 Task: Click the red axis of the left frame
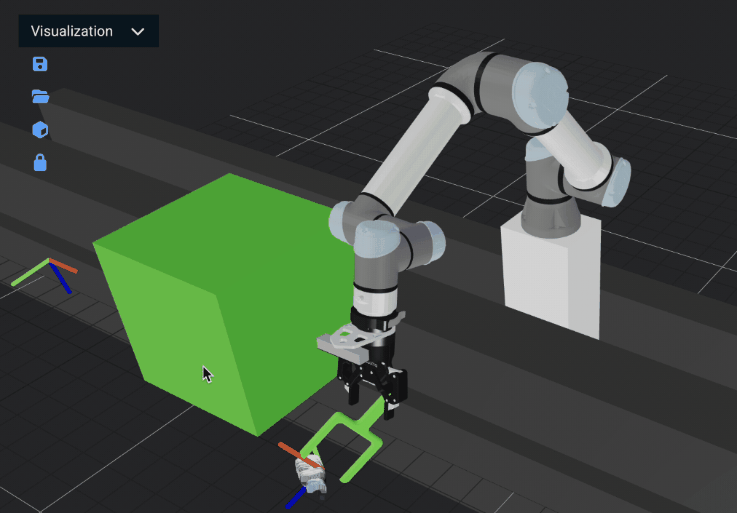pyautogui.click(x=64, y=267)
